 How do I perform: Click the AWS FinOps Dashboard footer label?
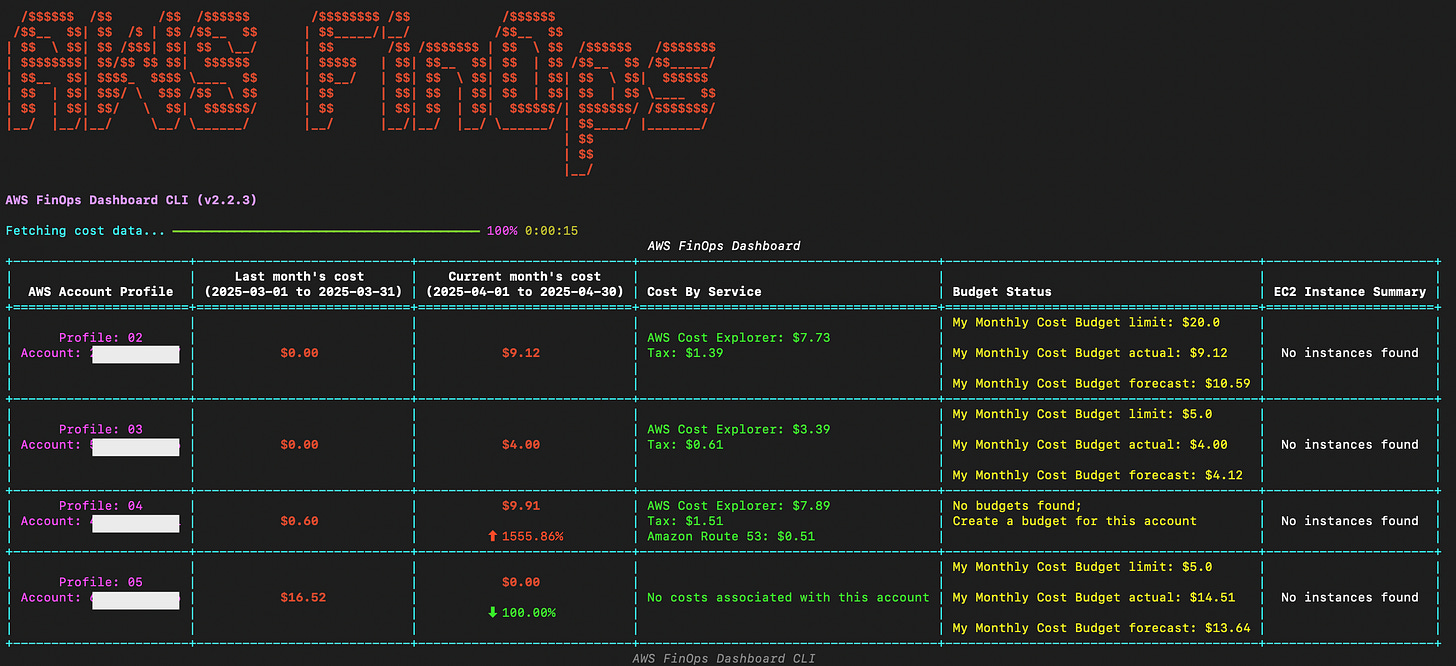(723, 658)
